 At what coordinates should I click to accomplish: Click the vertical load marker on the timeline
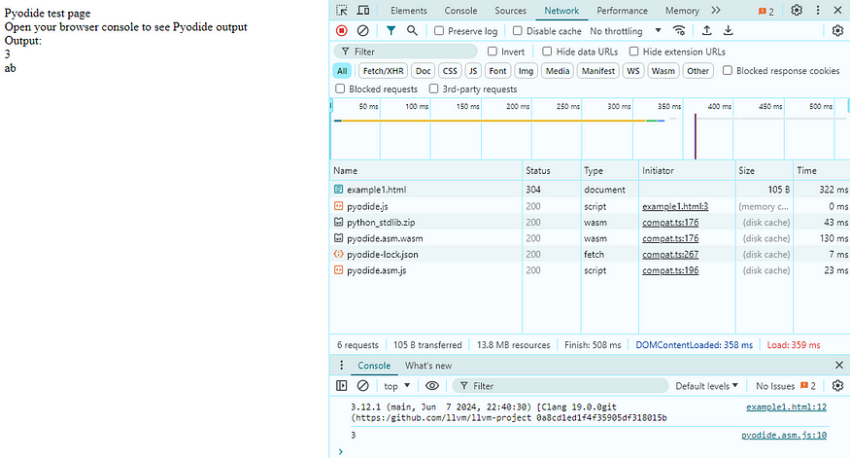pyautogui.click(x=696, y=136)
